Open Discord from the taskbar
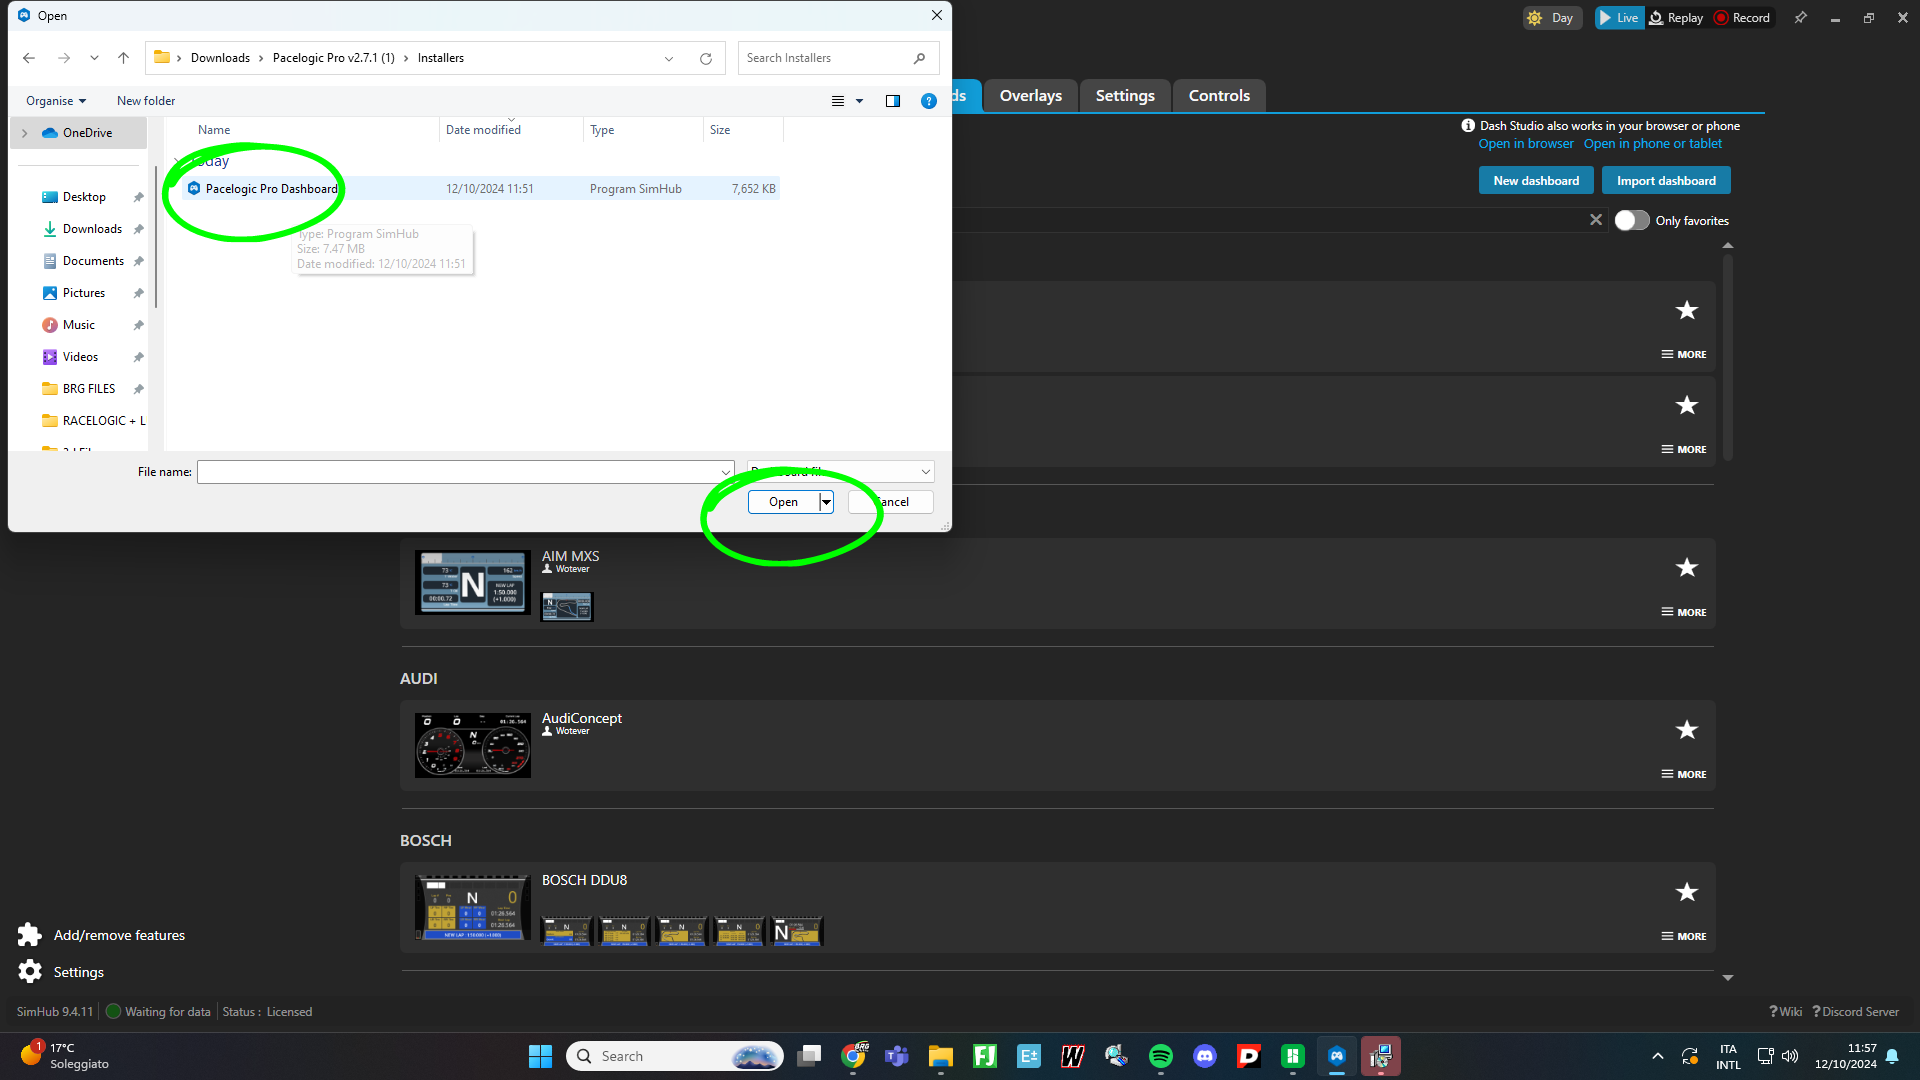The width and height of the screenshot is (1920, 1080). [1205, 1056]
